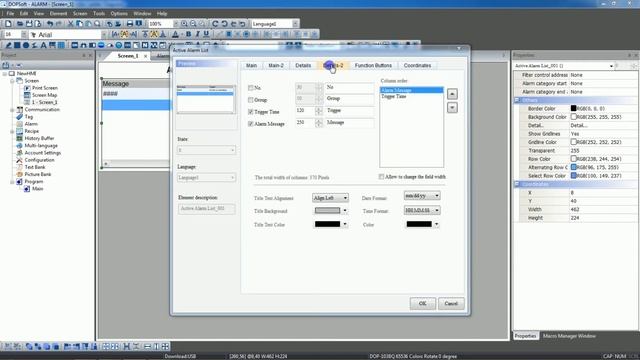Uncheck the Trigger Time checkbox
640x360 pixels.
pos(251,111)
